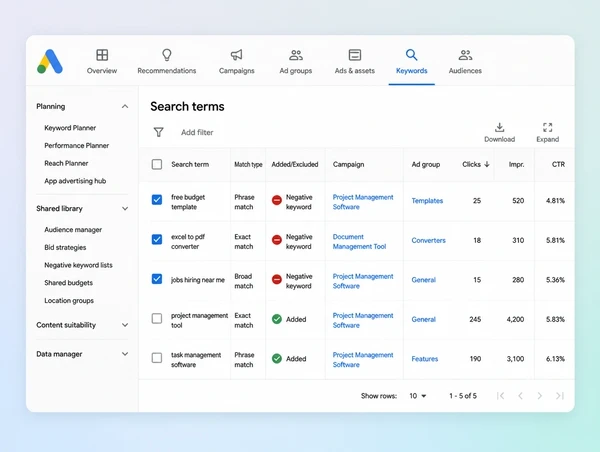
Task: Open campaign link for task management software
Action: pyautogui.click(x=363, y=360)
